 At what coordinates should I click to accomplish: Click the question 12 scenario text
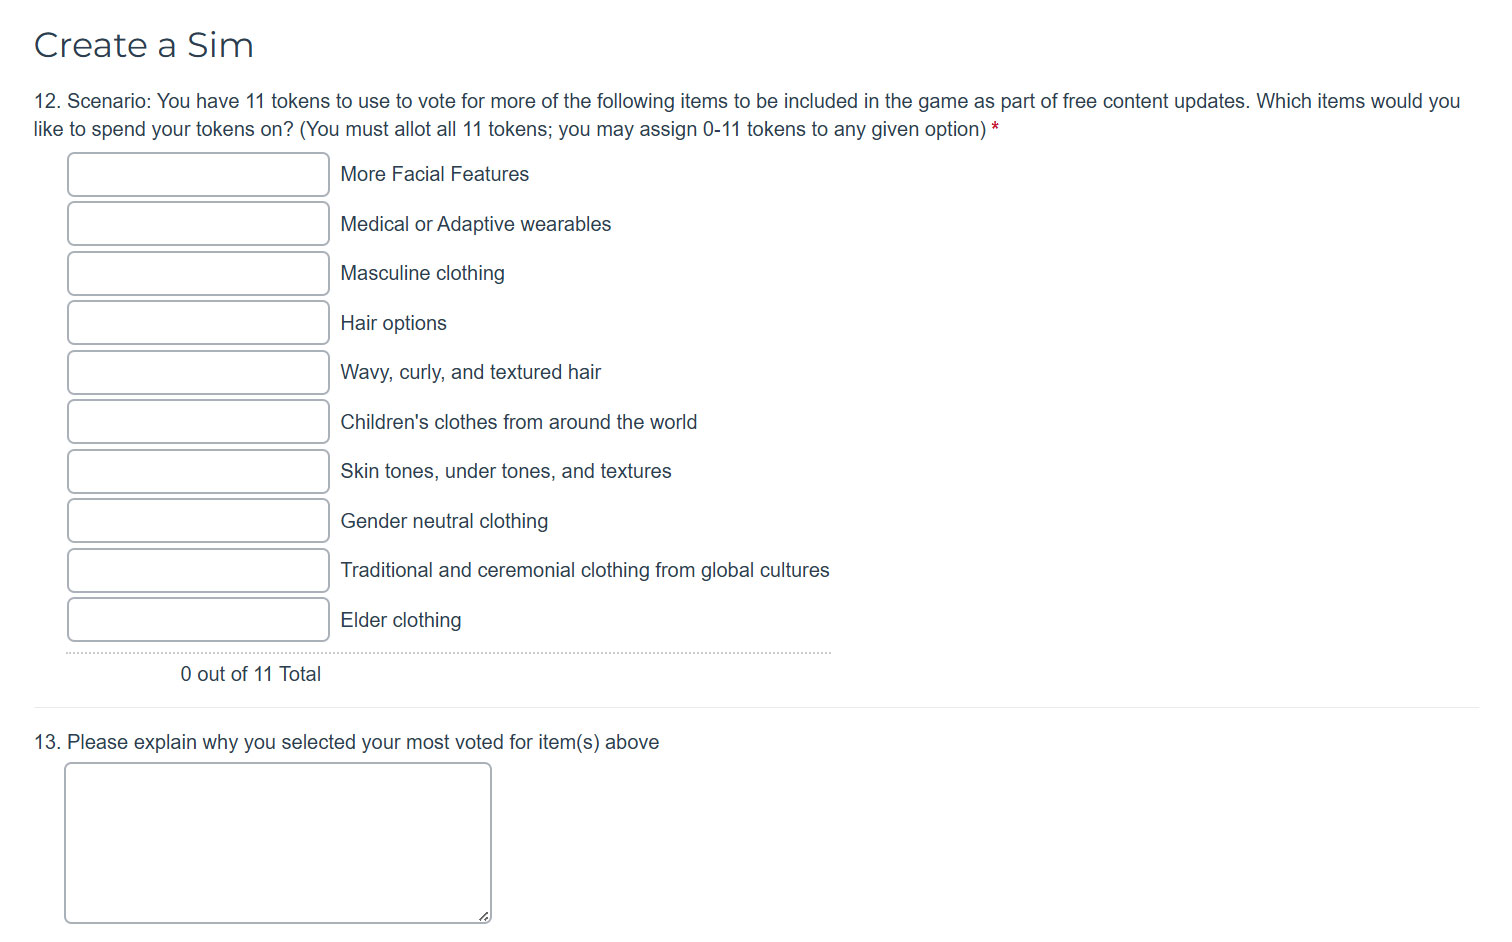[x=747, y=115]
